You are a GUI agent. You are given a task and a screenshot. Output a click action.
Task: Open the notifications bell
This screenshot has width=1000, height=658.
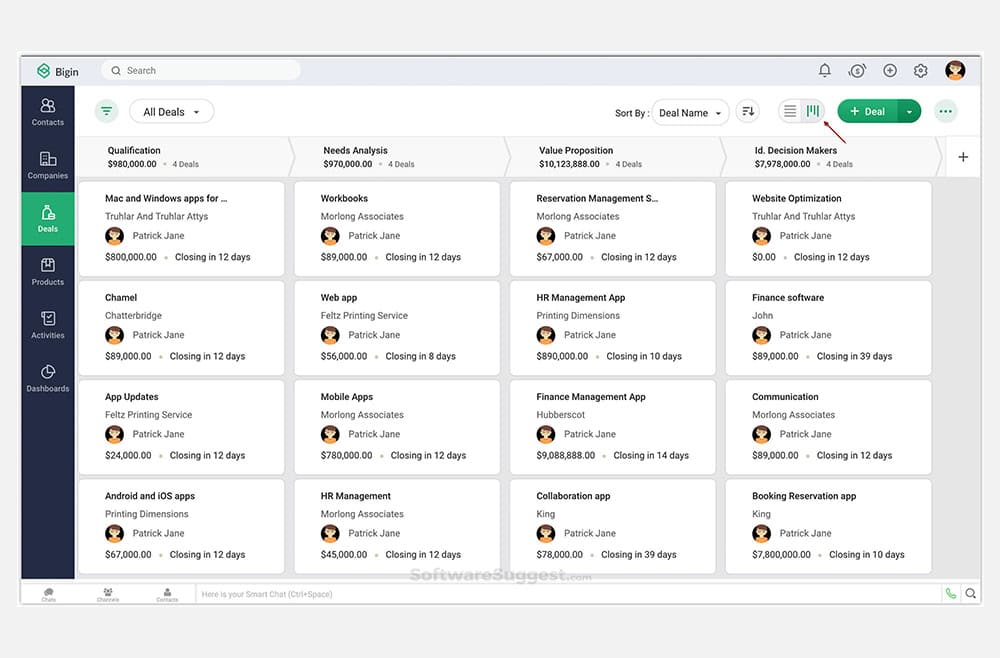pyautogui.click(x=825, y=71)
